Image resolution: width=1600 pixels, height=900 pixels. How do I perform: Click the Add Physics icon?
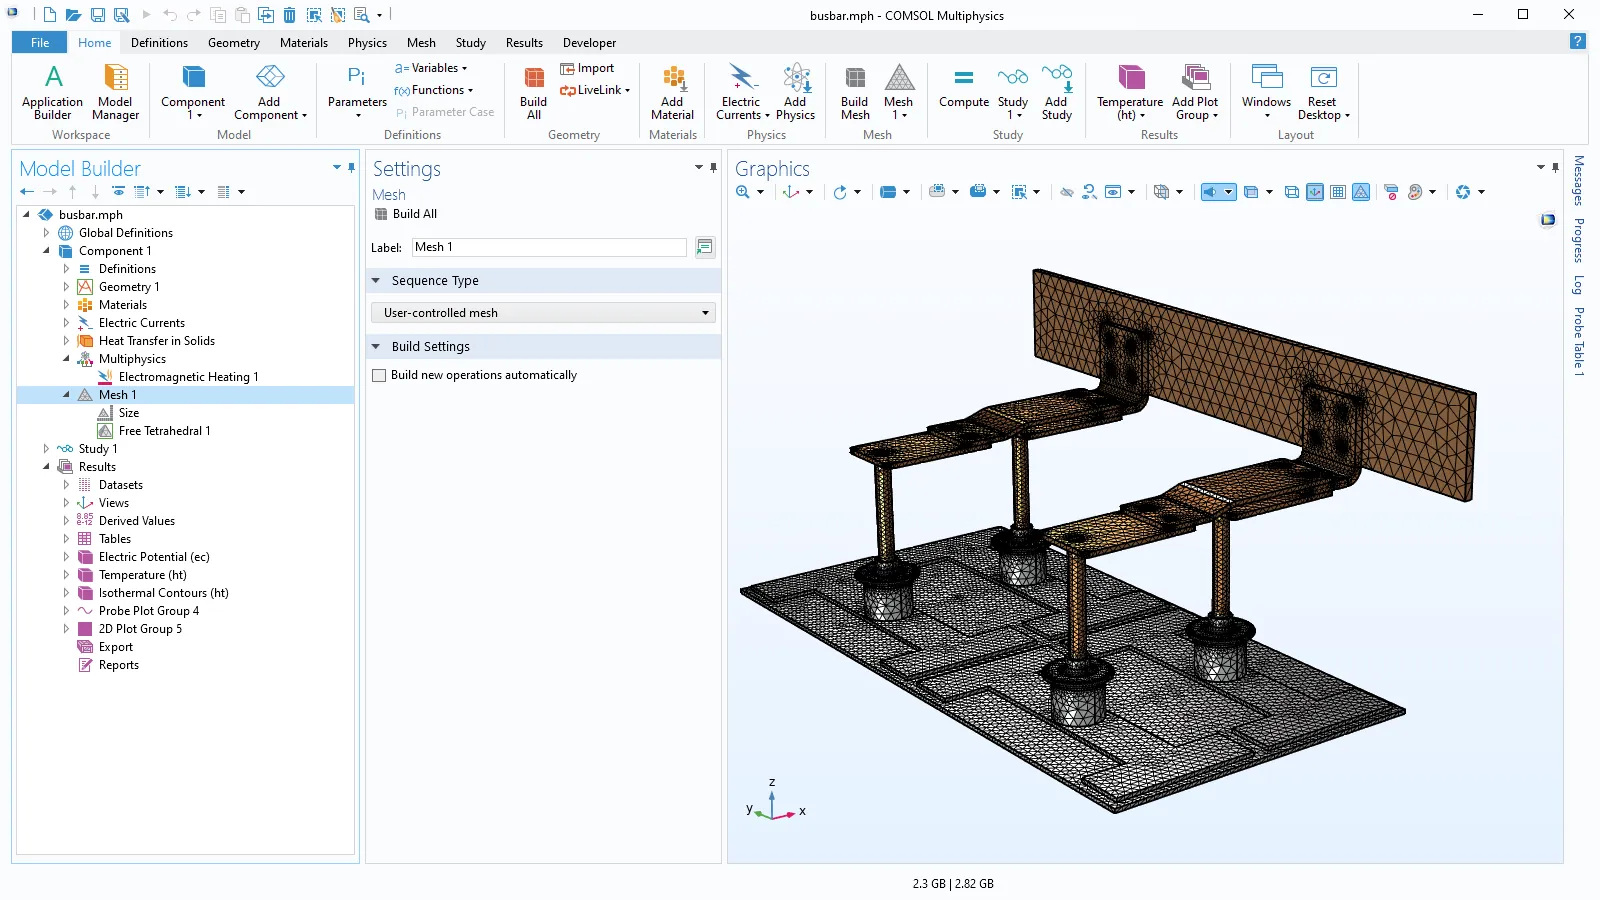pos(795,92)
